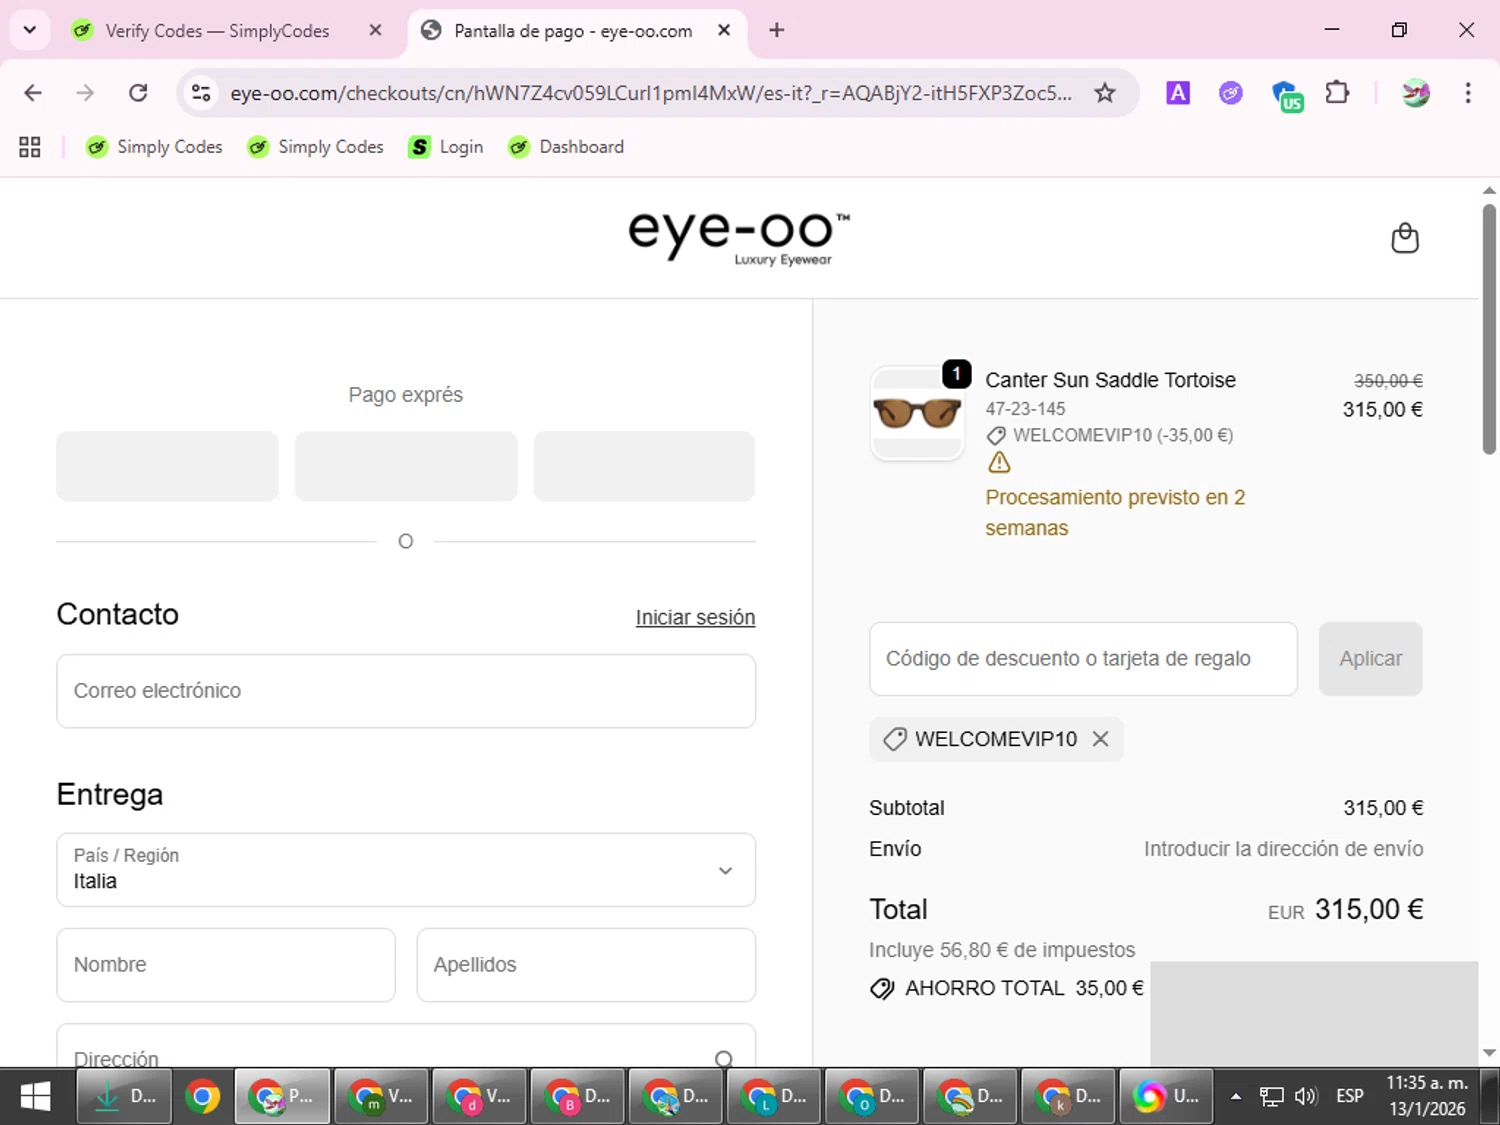Viewport: 1500px width, 1125px height.
Task: Open a new browser tab
Action: [776, 30]
